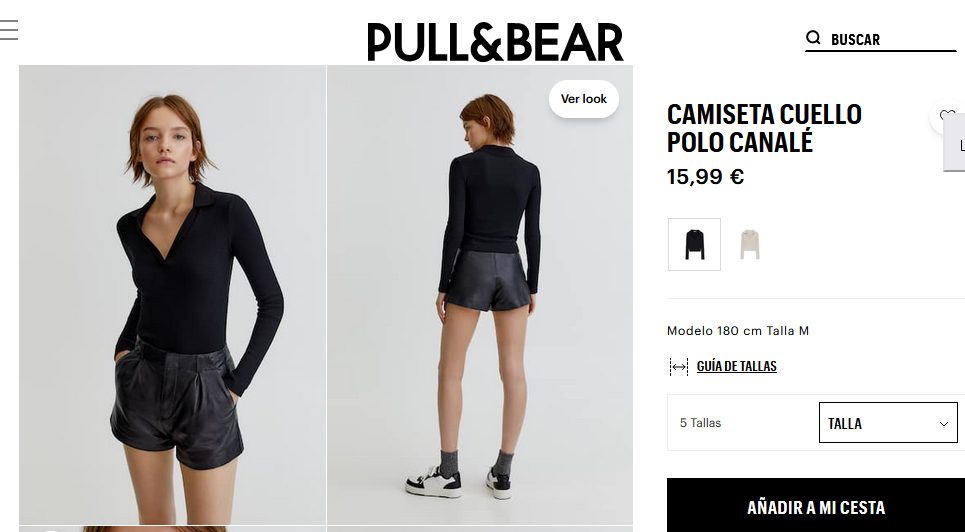Open the back view model photo
Image resolution: width=965 pixels, height=532 pixels.
click(x=480, y=294)
